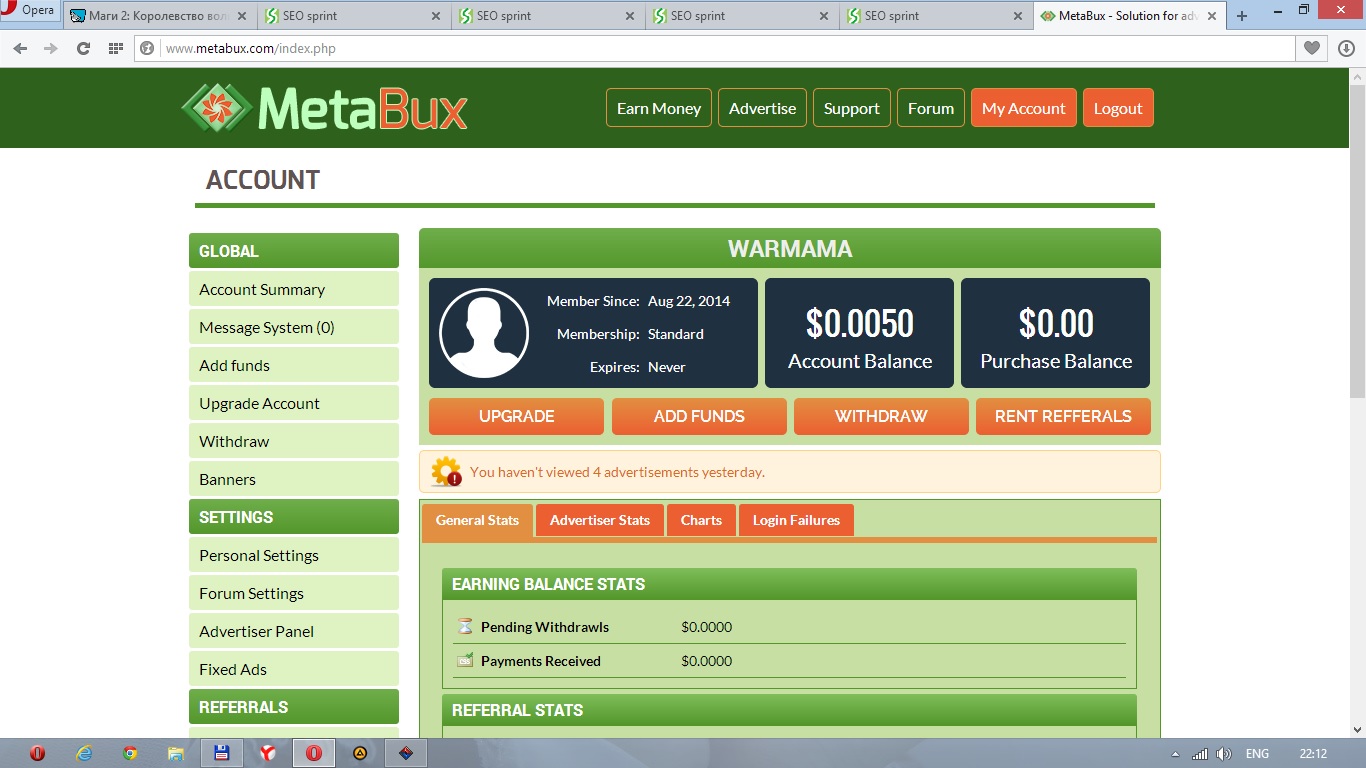Image resolution: width=1366 pixels, height=768 pixels.
Task: Go forward with the arrow button
Action: pos(51,48)
